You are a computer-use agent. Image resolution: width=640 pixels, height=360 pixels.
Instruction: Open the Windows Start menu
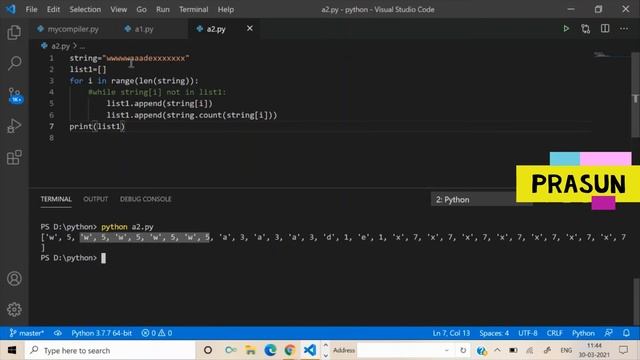coord(12,350)
